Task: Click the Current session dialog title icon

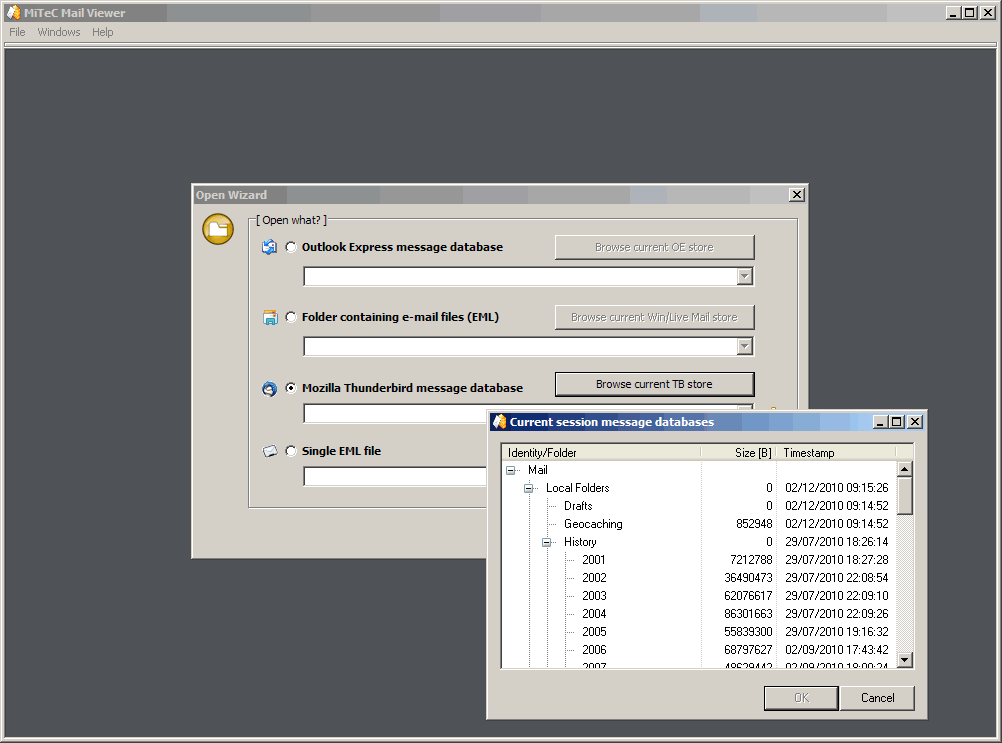Action: pyautogui.click(x=499, y=422)
